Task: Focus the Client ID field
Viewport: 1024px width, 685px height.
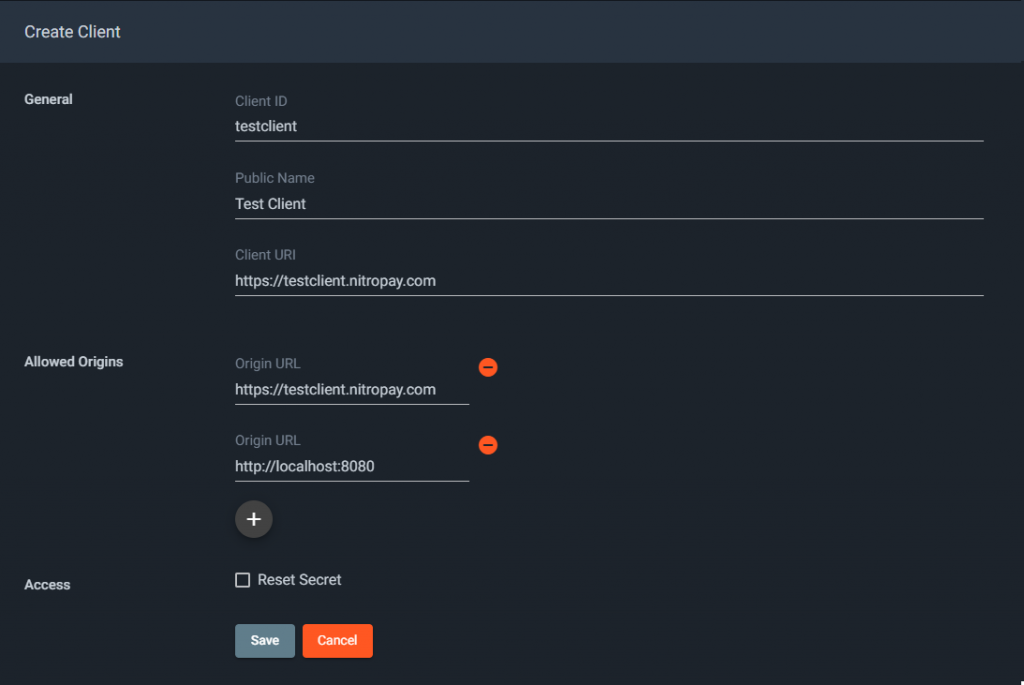Action: (x=609, y=127)
